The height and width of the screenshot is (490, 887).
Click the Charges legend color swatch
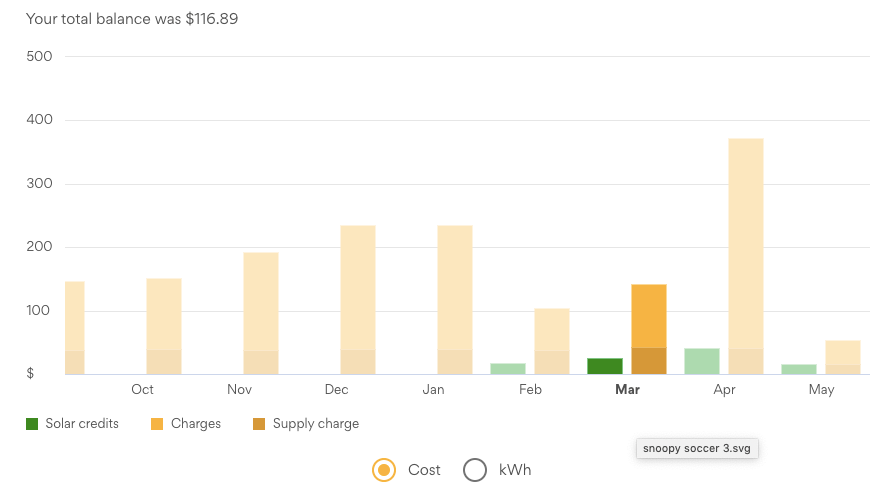(158, 424)
